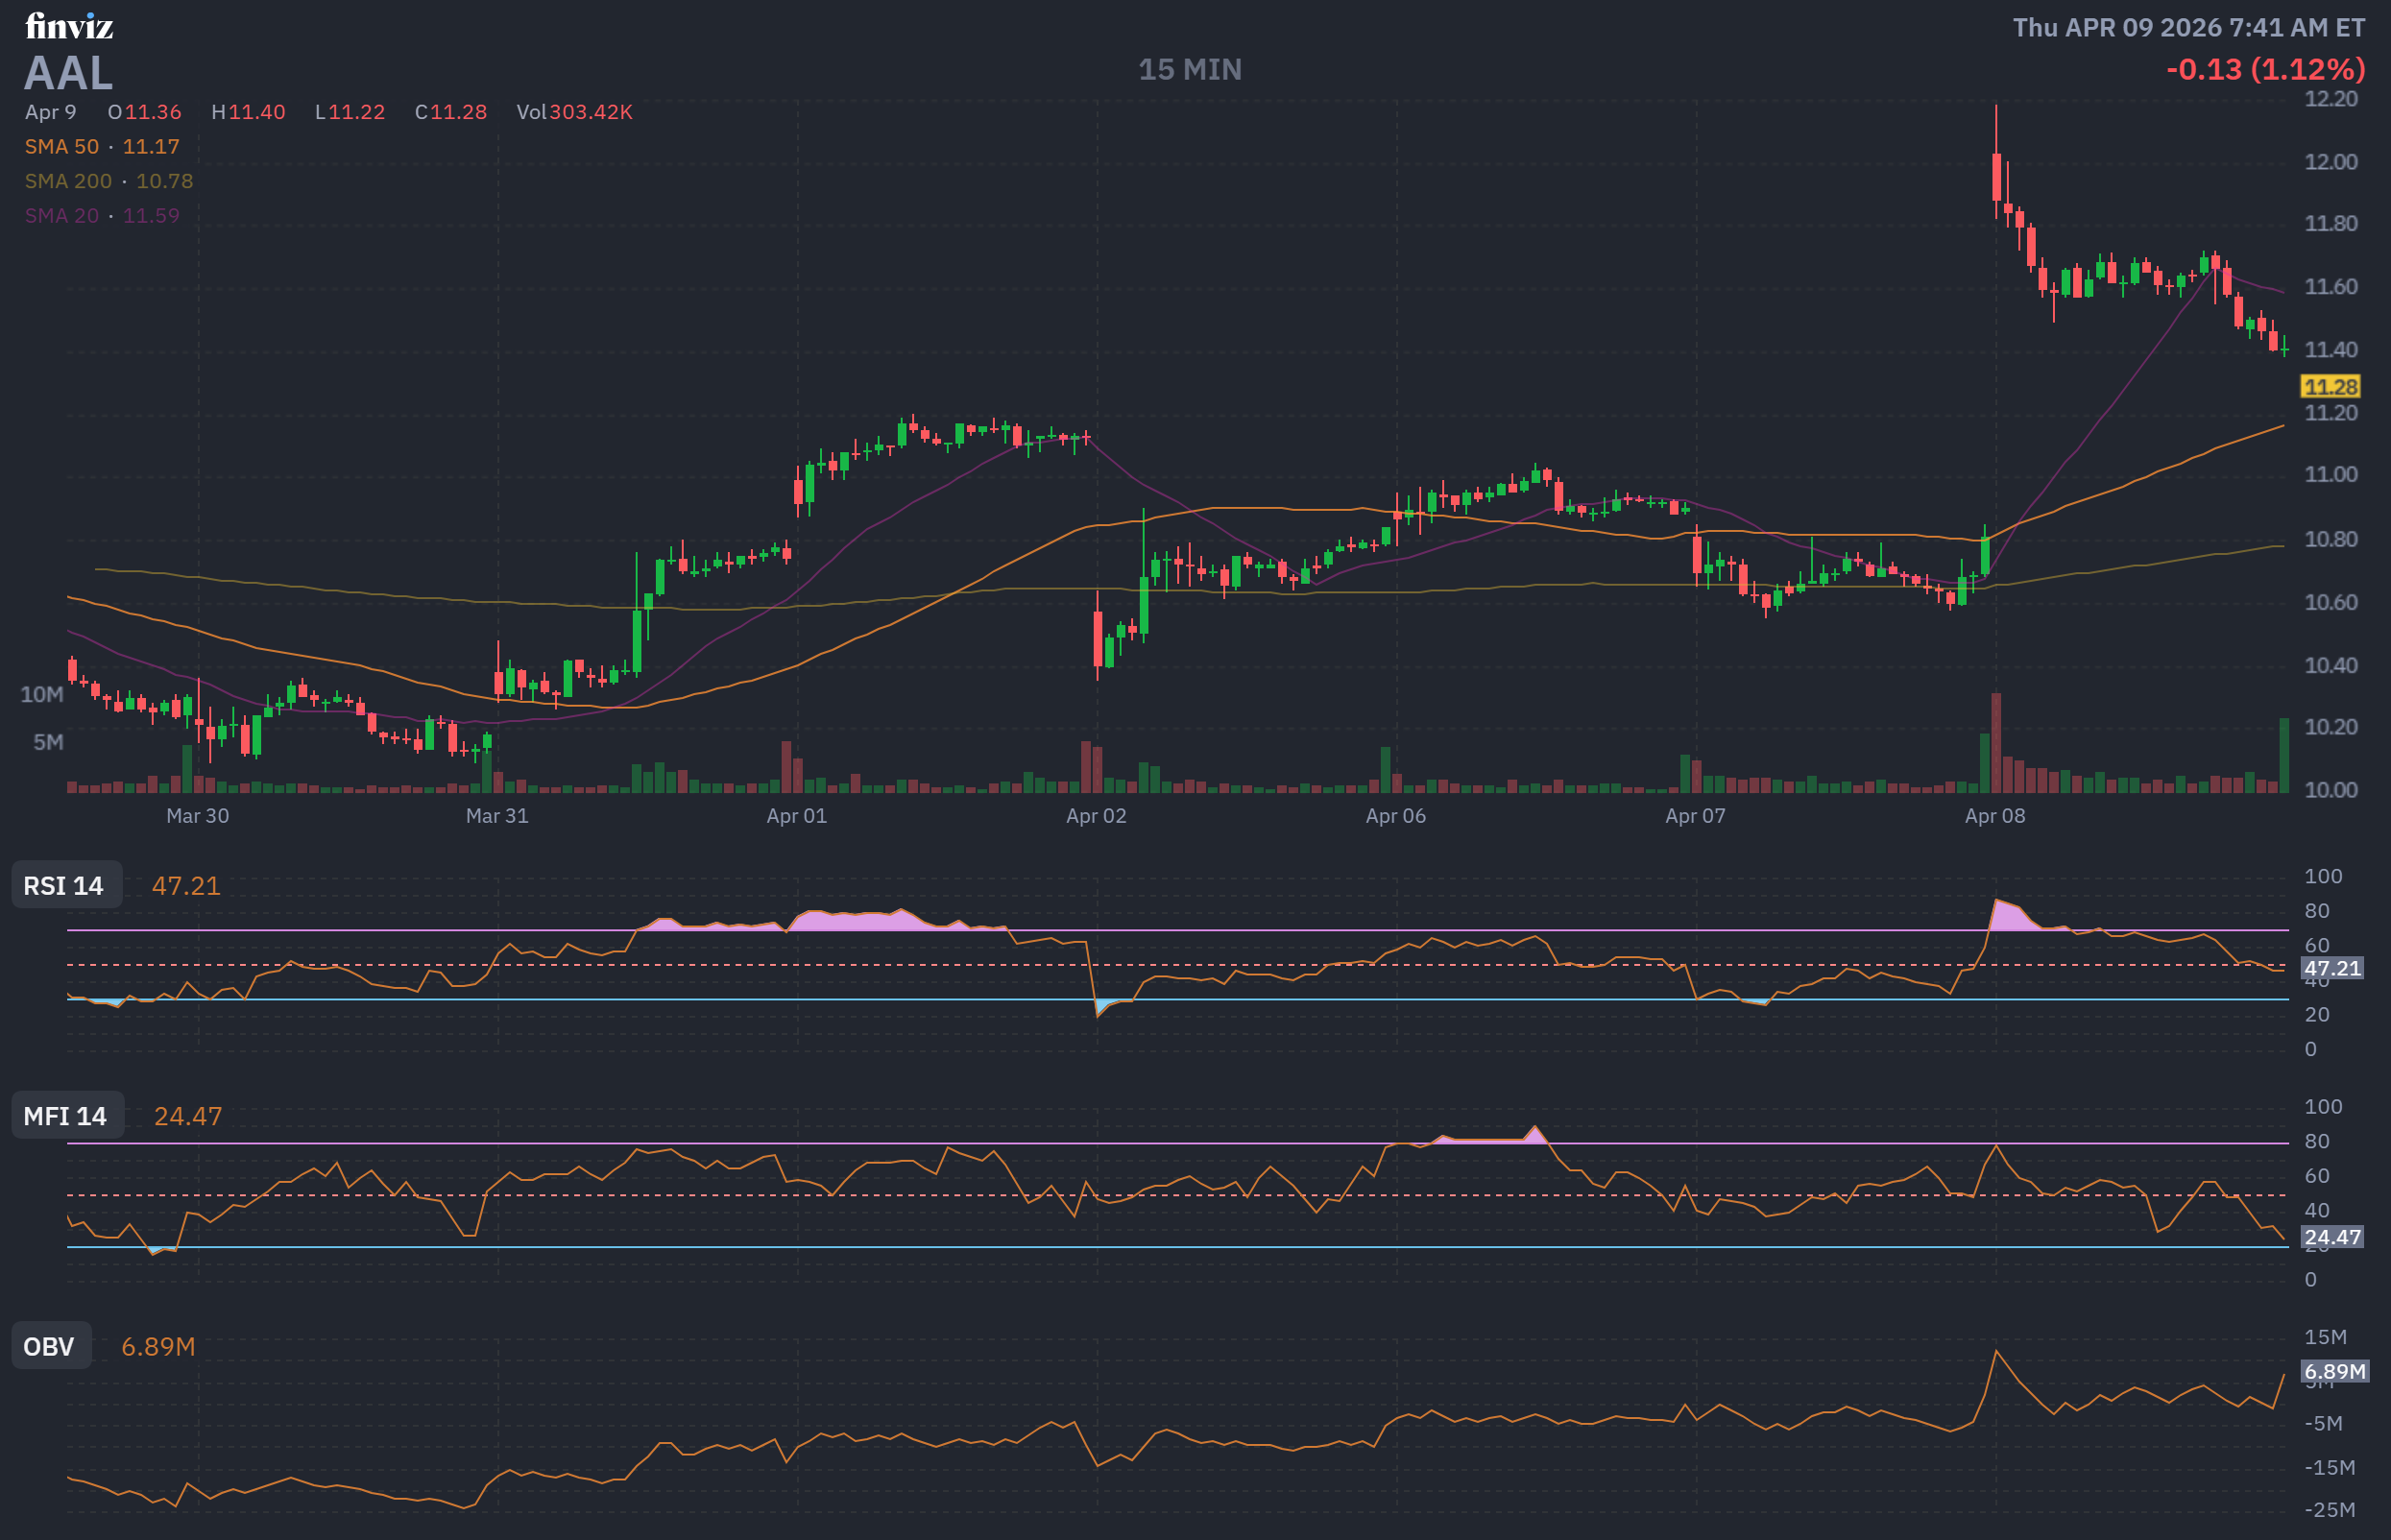Viewport: 2391px width, 1540px height.
Task: Select the SMA 200 indicator label
Action: click(68, 181)
